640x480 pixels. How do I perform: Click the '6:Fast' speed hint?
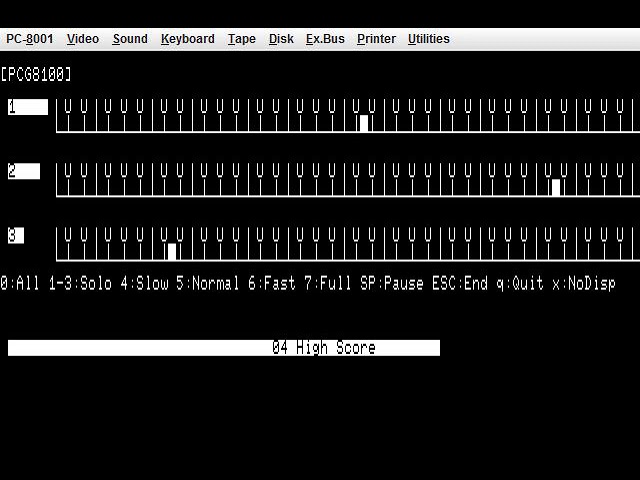click(x=272, y=283)
